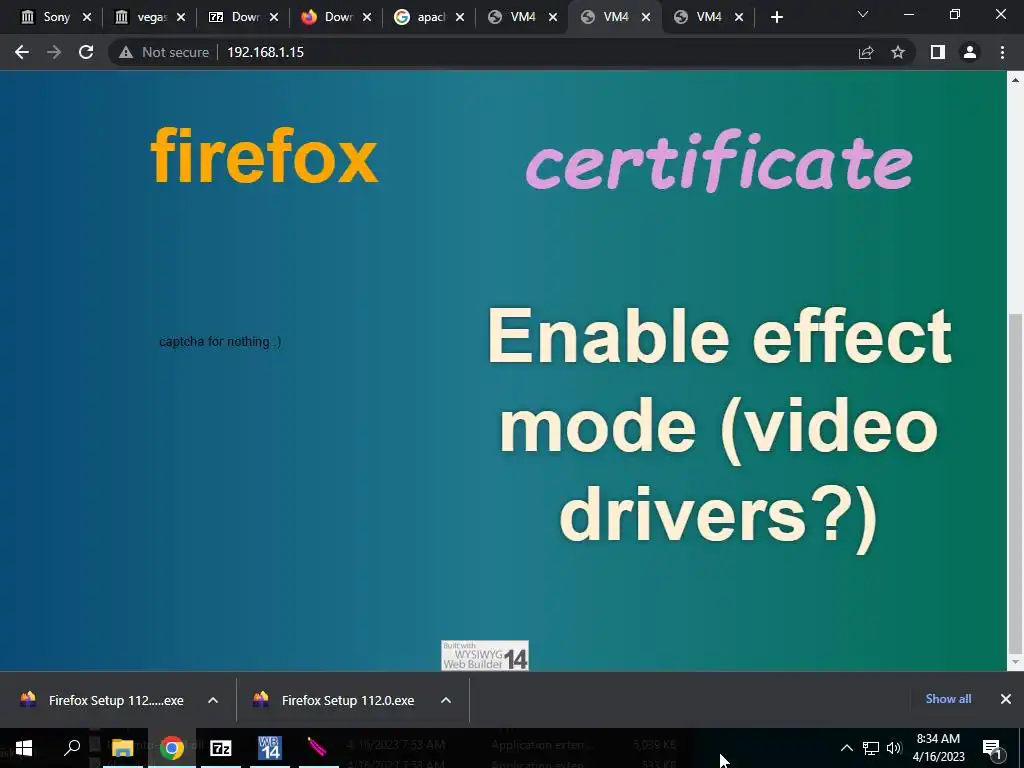Minimize the Chrome window
1024x768 pixels.
pyautogui.click(x=908, y=14)
